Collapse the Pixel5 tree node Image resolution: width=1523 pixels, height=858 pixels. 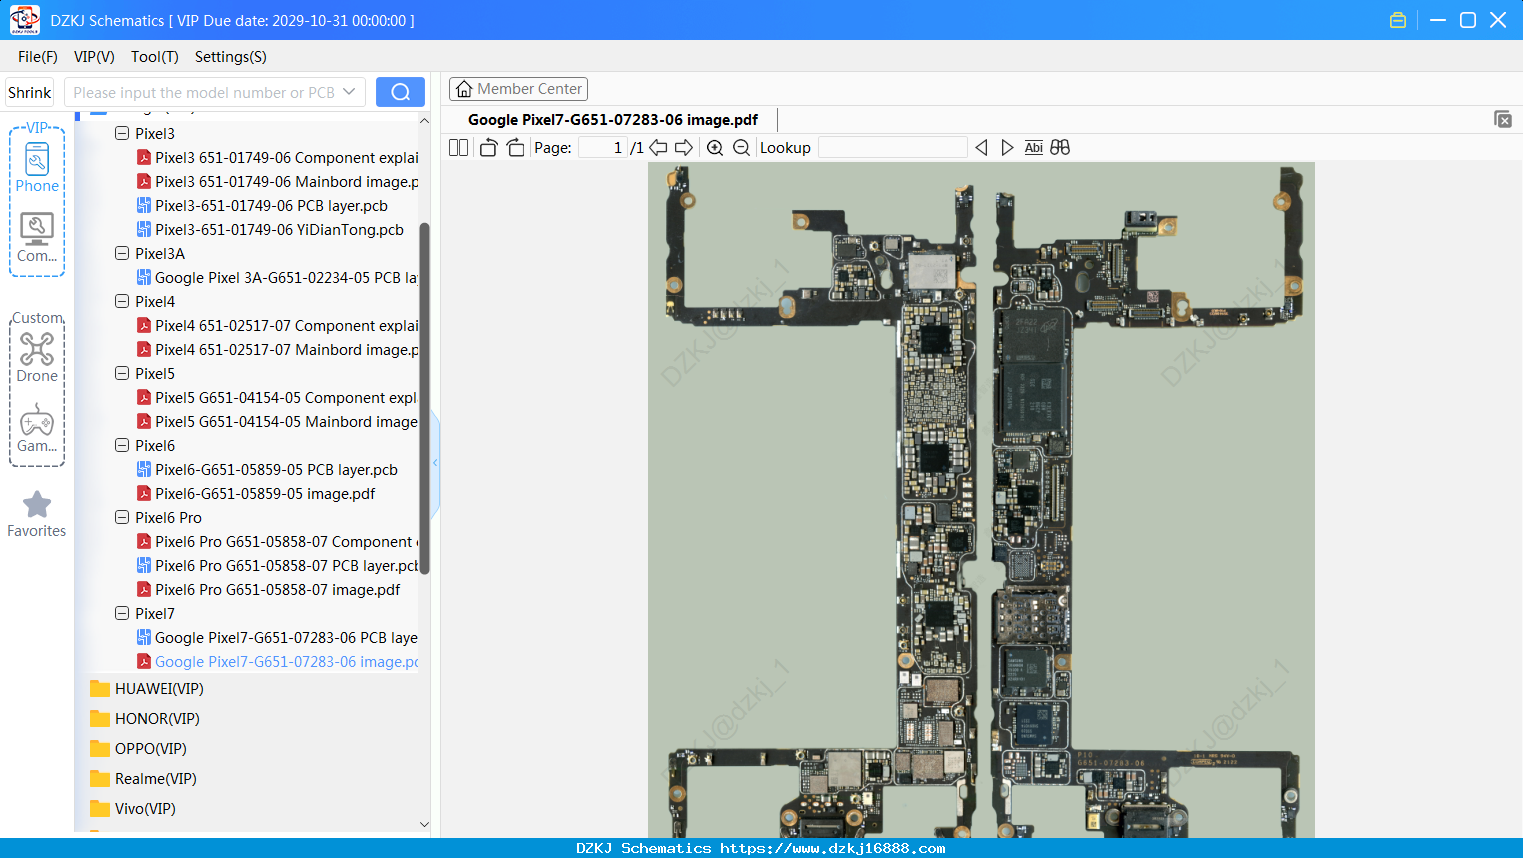click(x=122, y=373)
